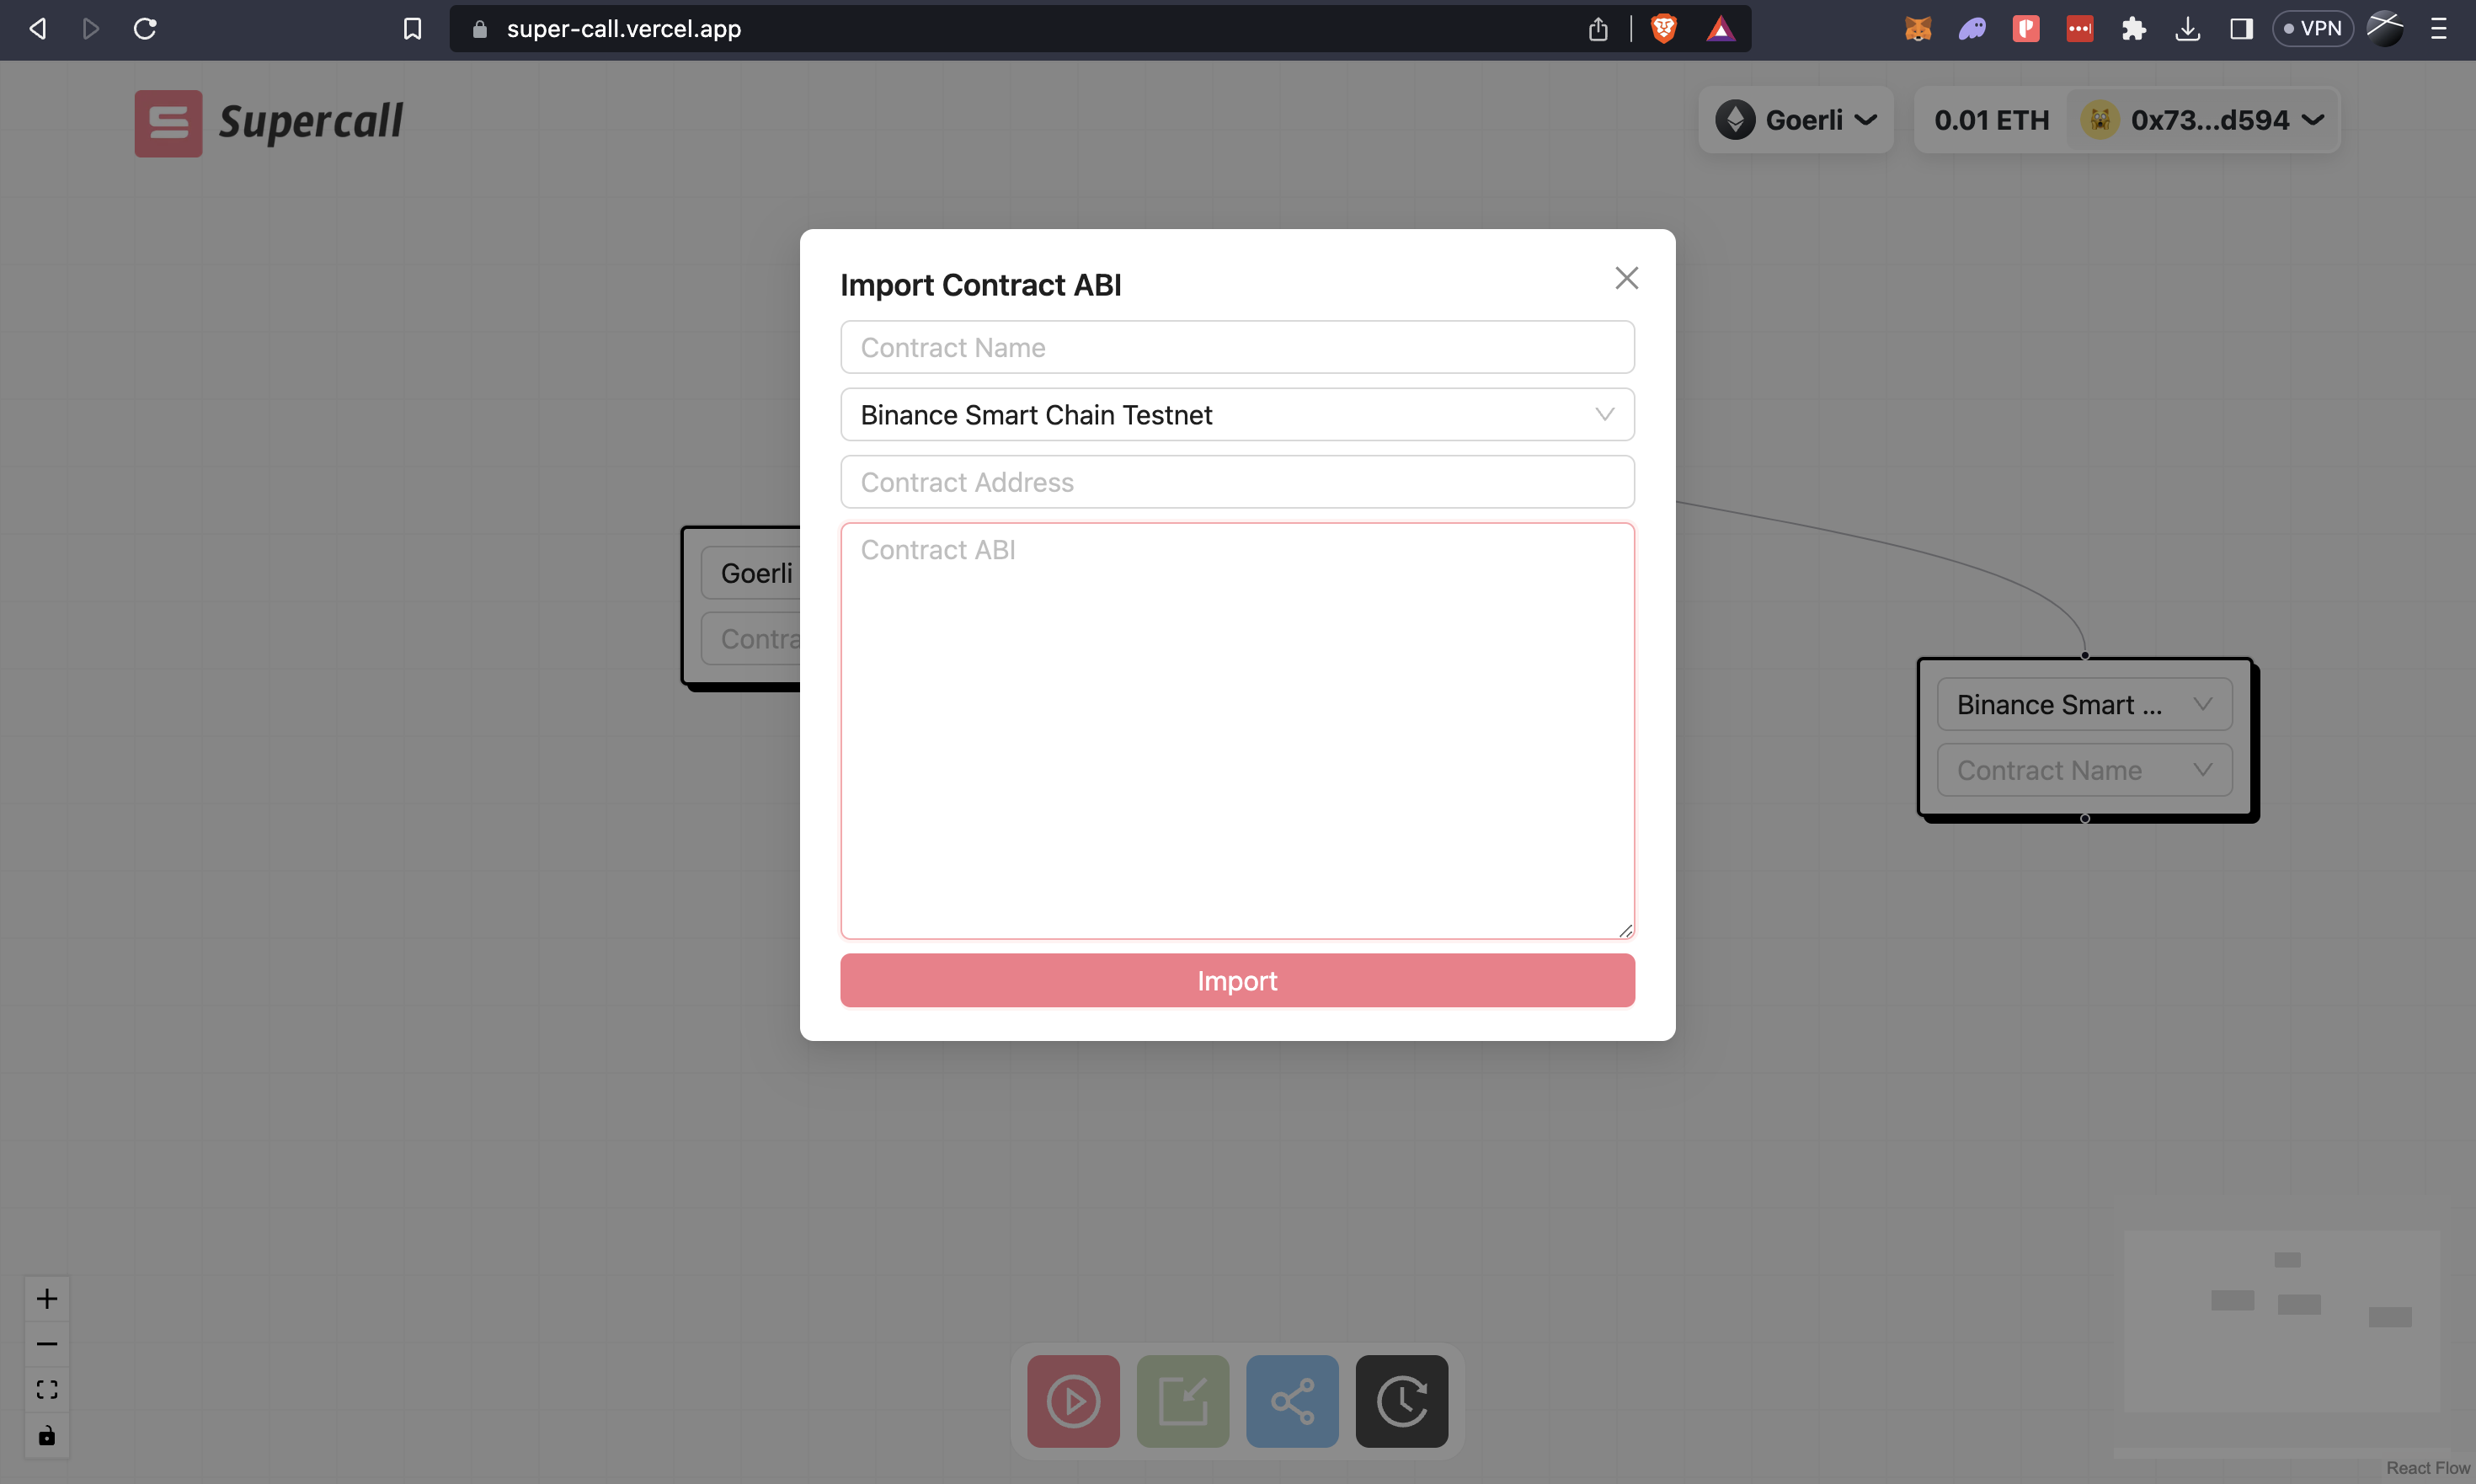The width and height of the screenshot is (2476, 1484).
Task: Click the Import button
Action: (1237, 980)
